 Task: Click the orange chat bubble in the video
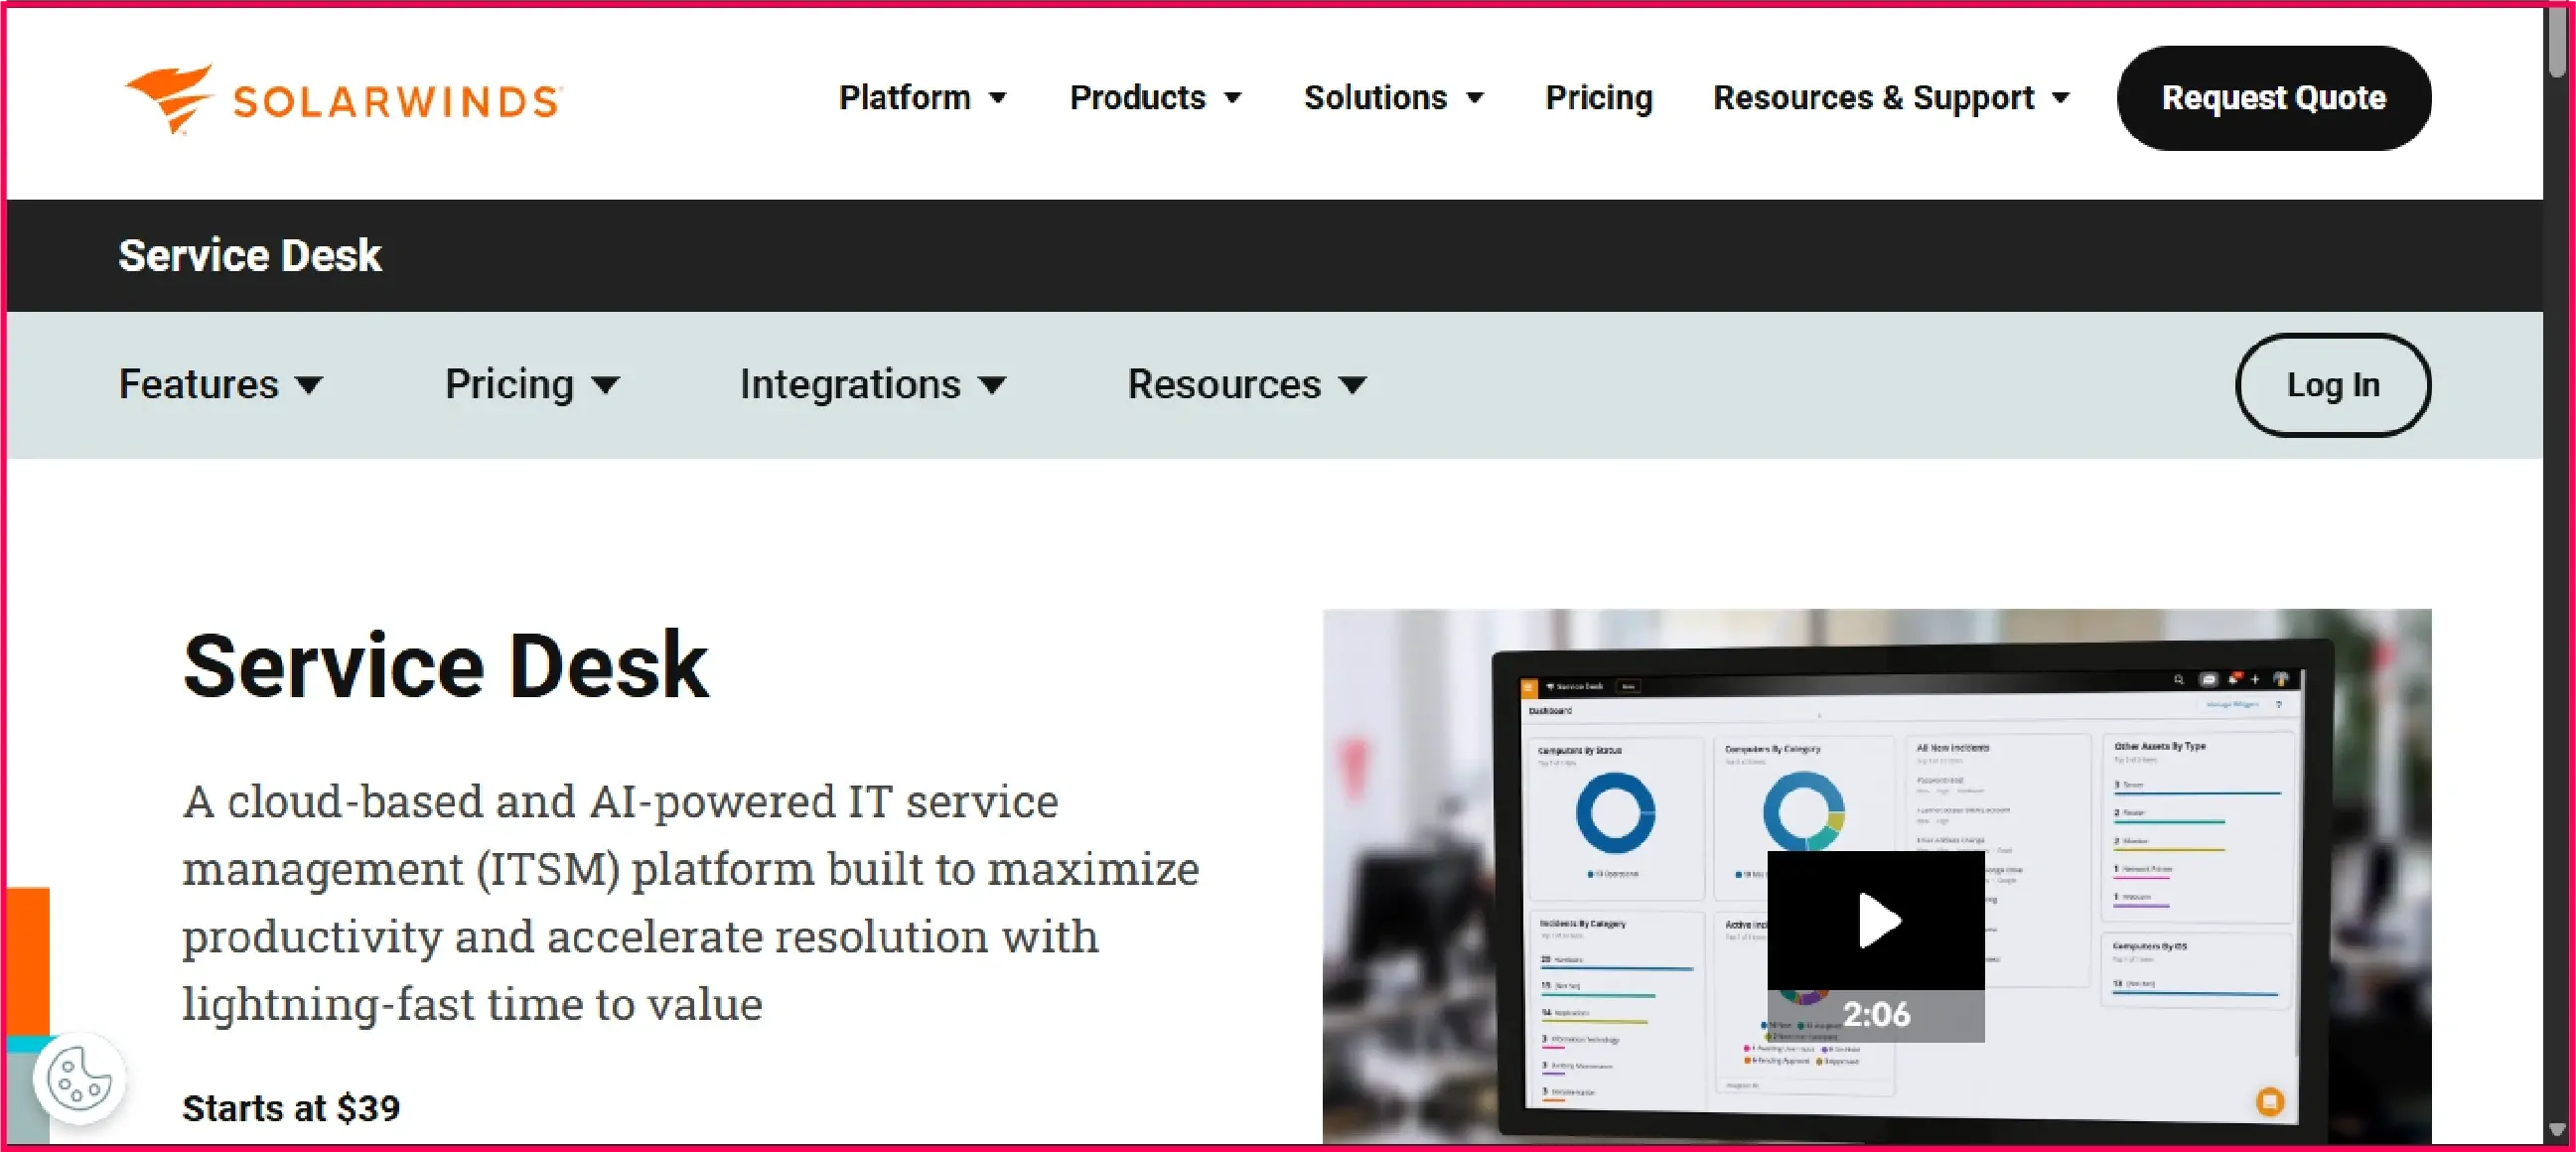2269,1101
